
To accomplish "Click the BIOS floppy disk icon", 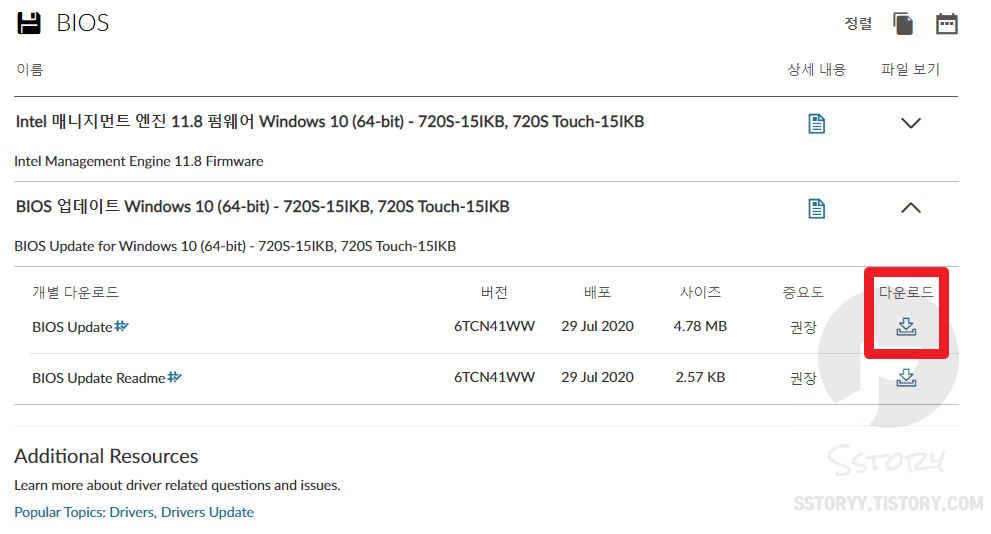I will (x=28, y=23).
